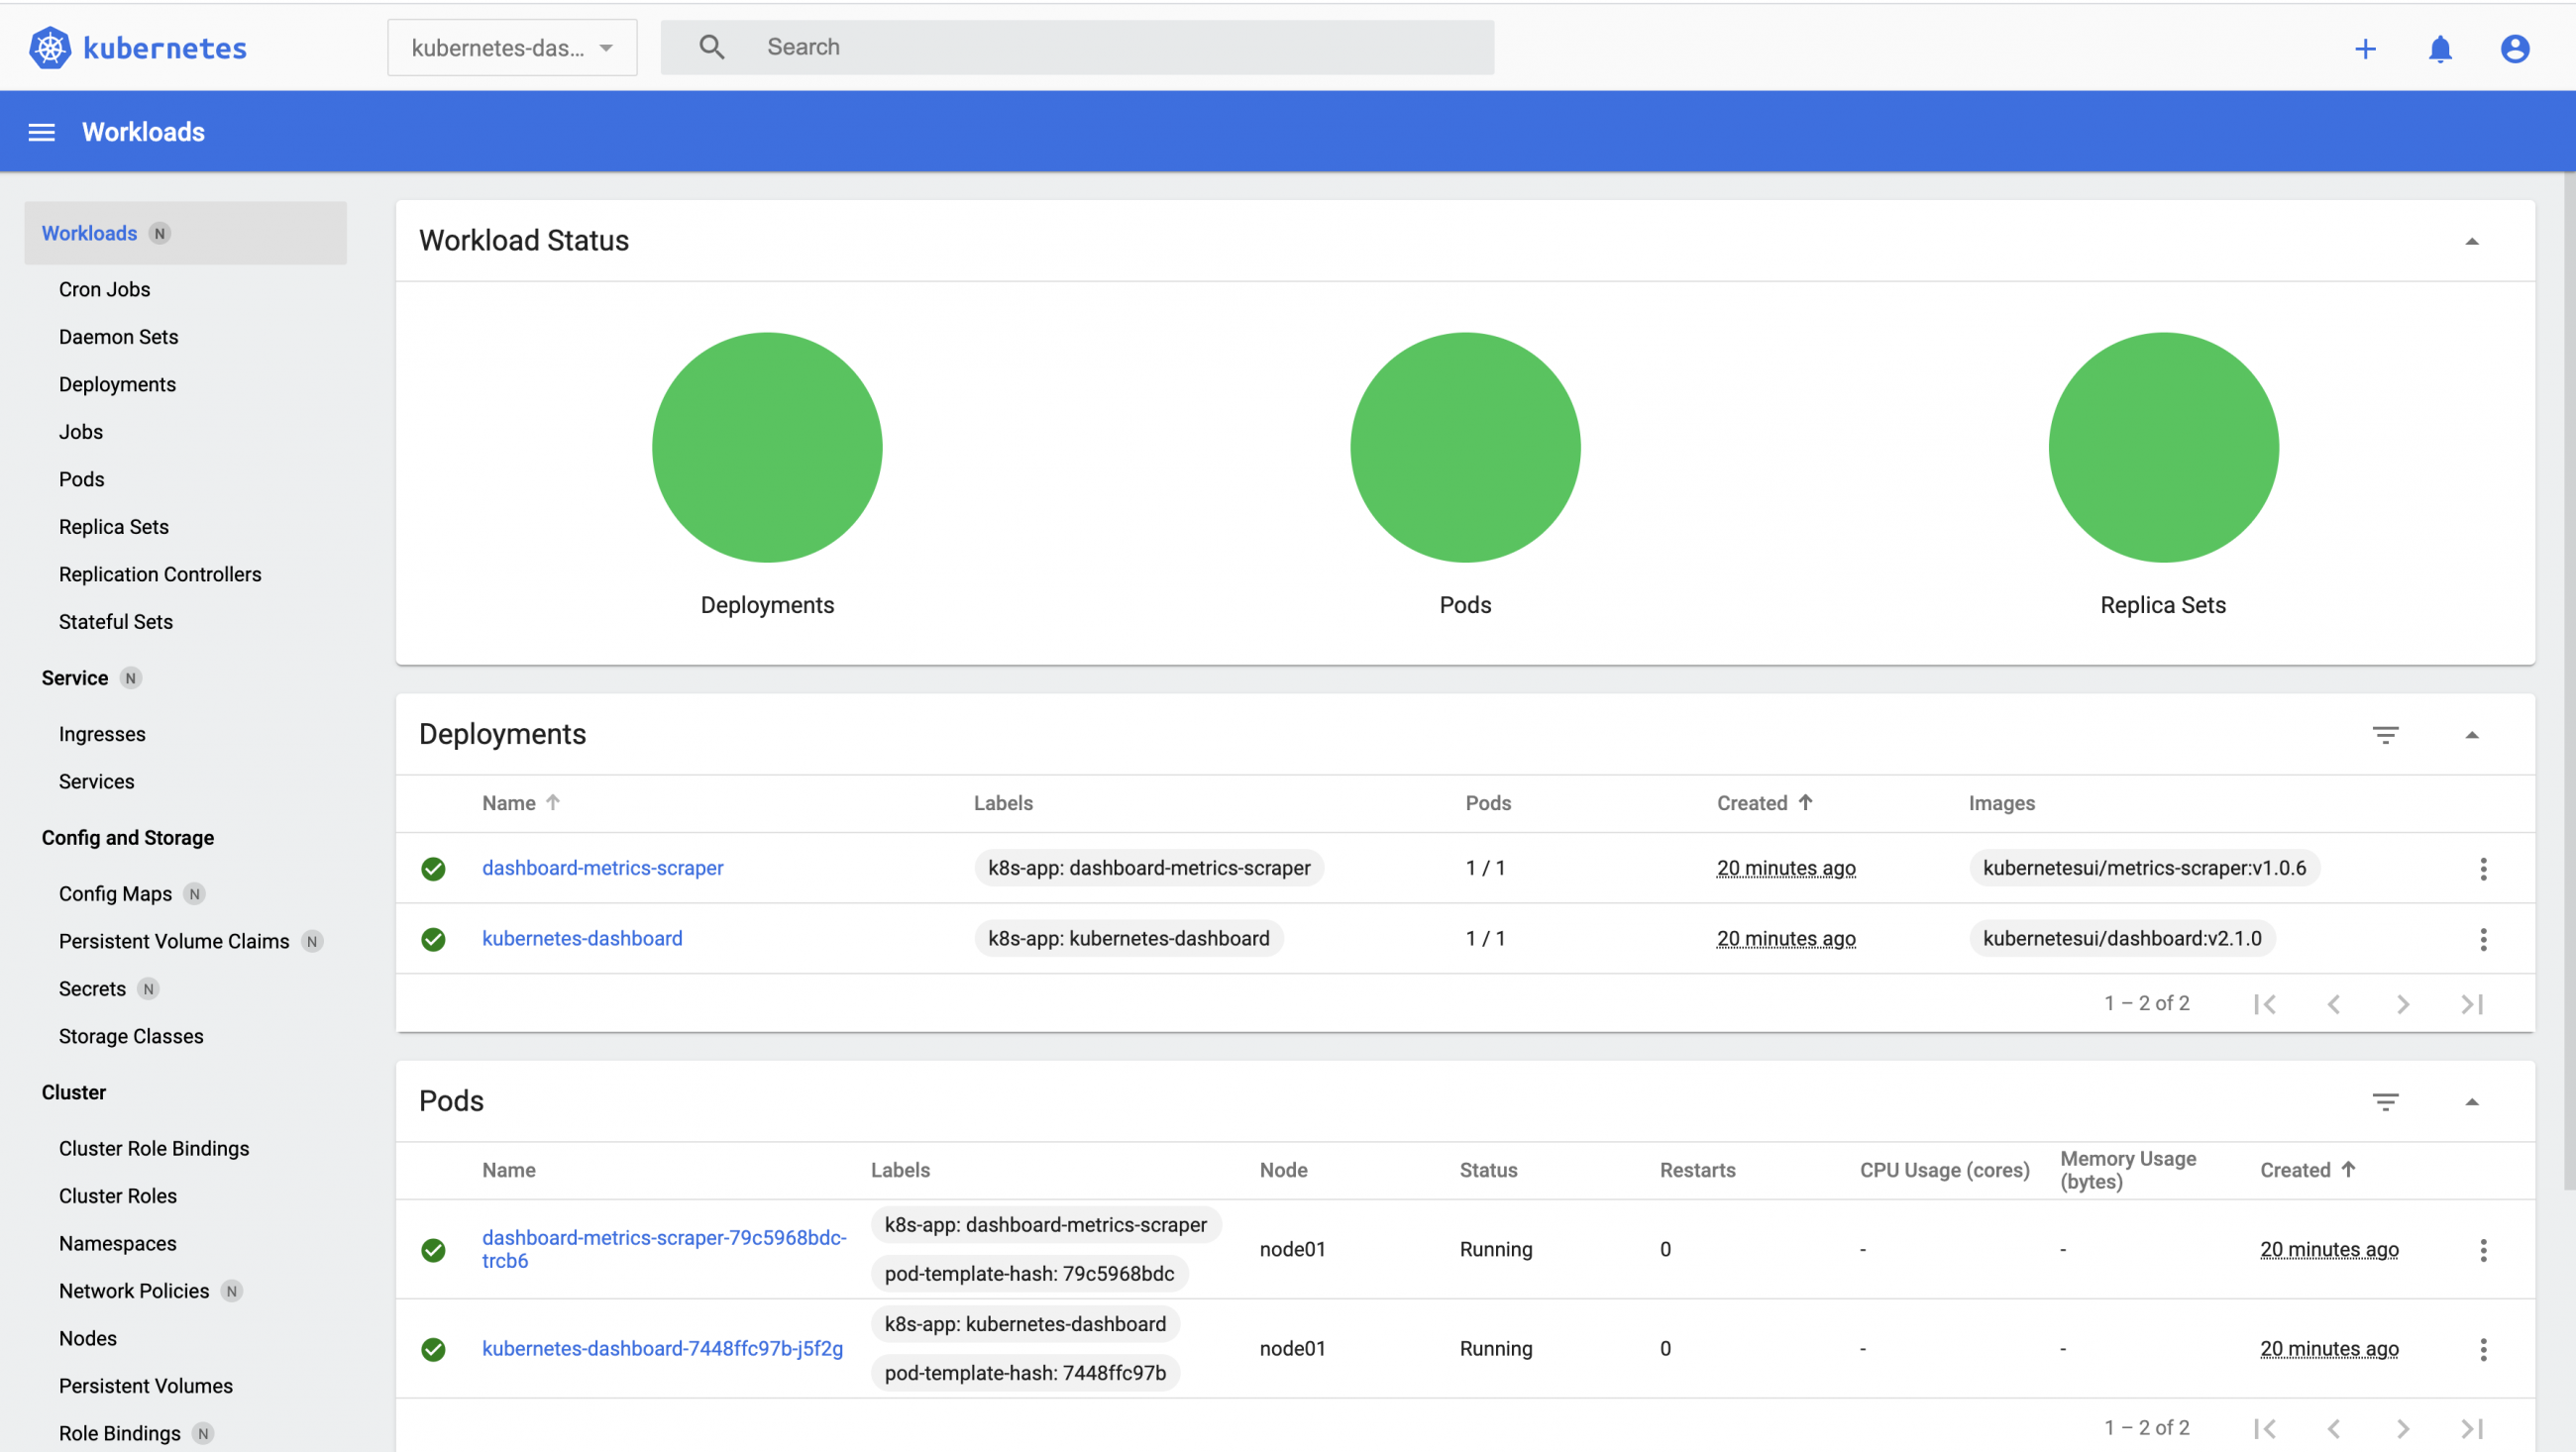Click the search magnifier icon
2576x1452 pixels.
711,47
